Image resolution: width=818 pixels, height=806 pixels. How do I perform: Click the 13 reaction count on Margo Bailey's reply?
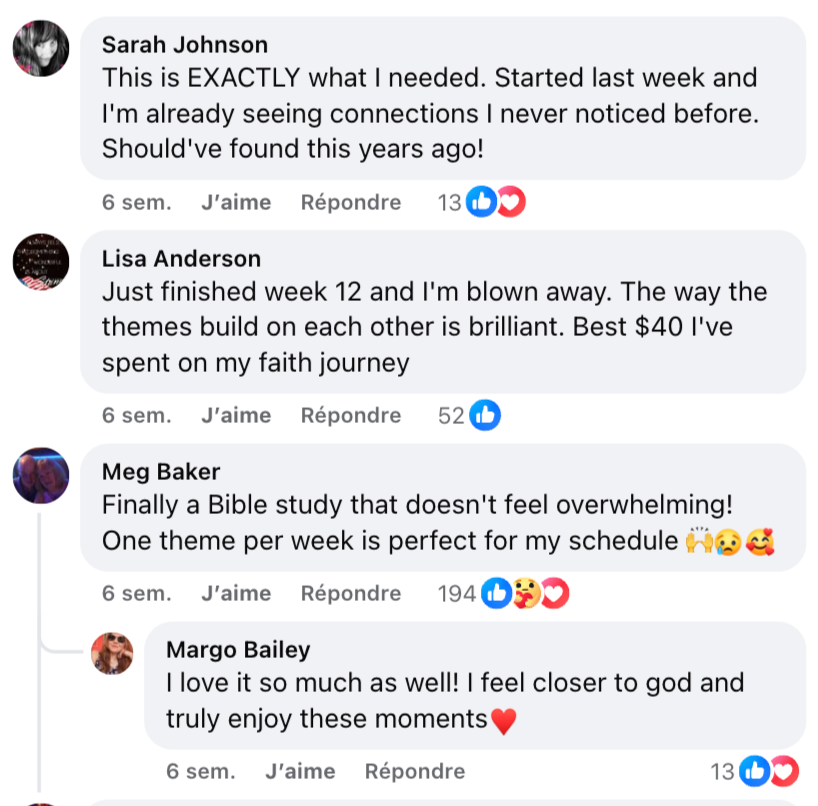tap(720, 771)
